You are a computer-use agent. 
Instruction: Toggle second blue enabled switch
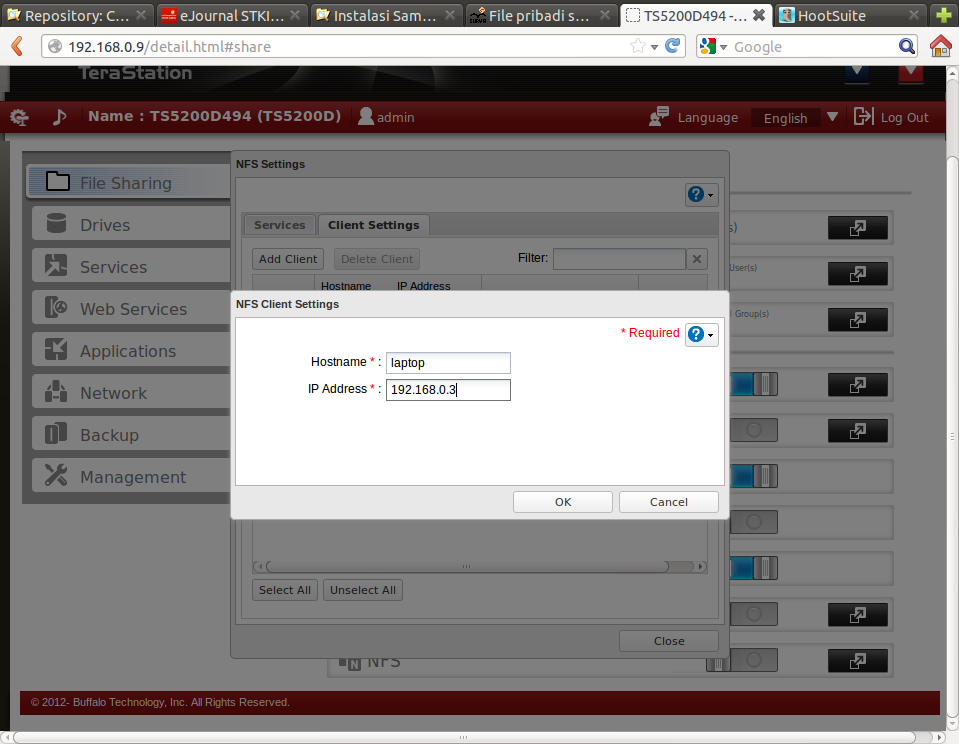(x=754, y=476)
